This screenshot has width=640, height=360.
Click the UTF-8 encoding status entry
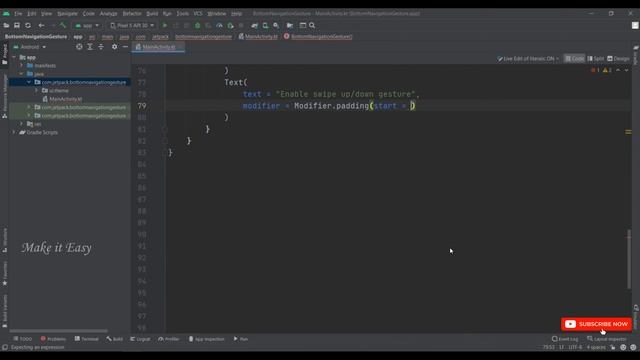[x=575, y=347]
